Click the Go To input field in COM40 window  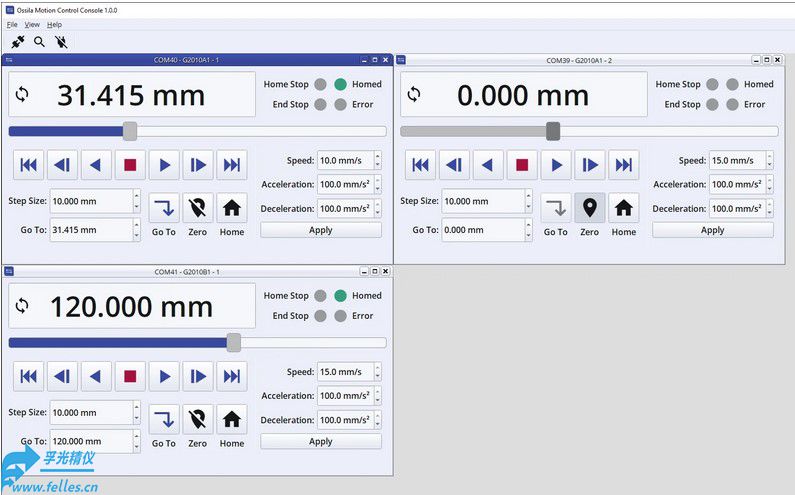(90, 230)
